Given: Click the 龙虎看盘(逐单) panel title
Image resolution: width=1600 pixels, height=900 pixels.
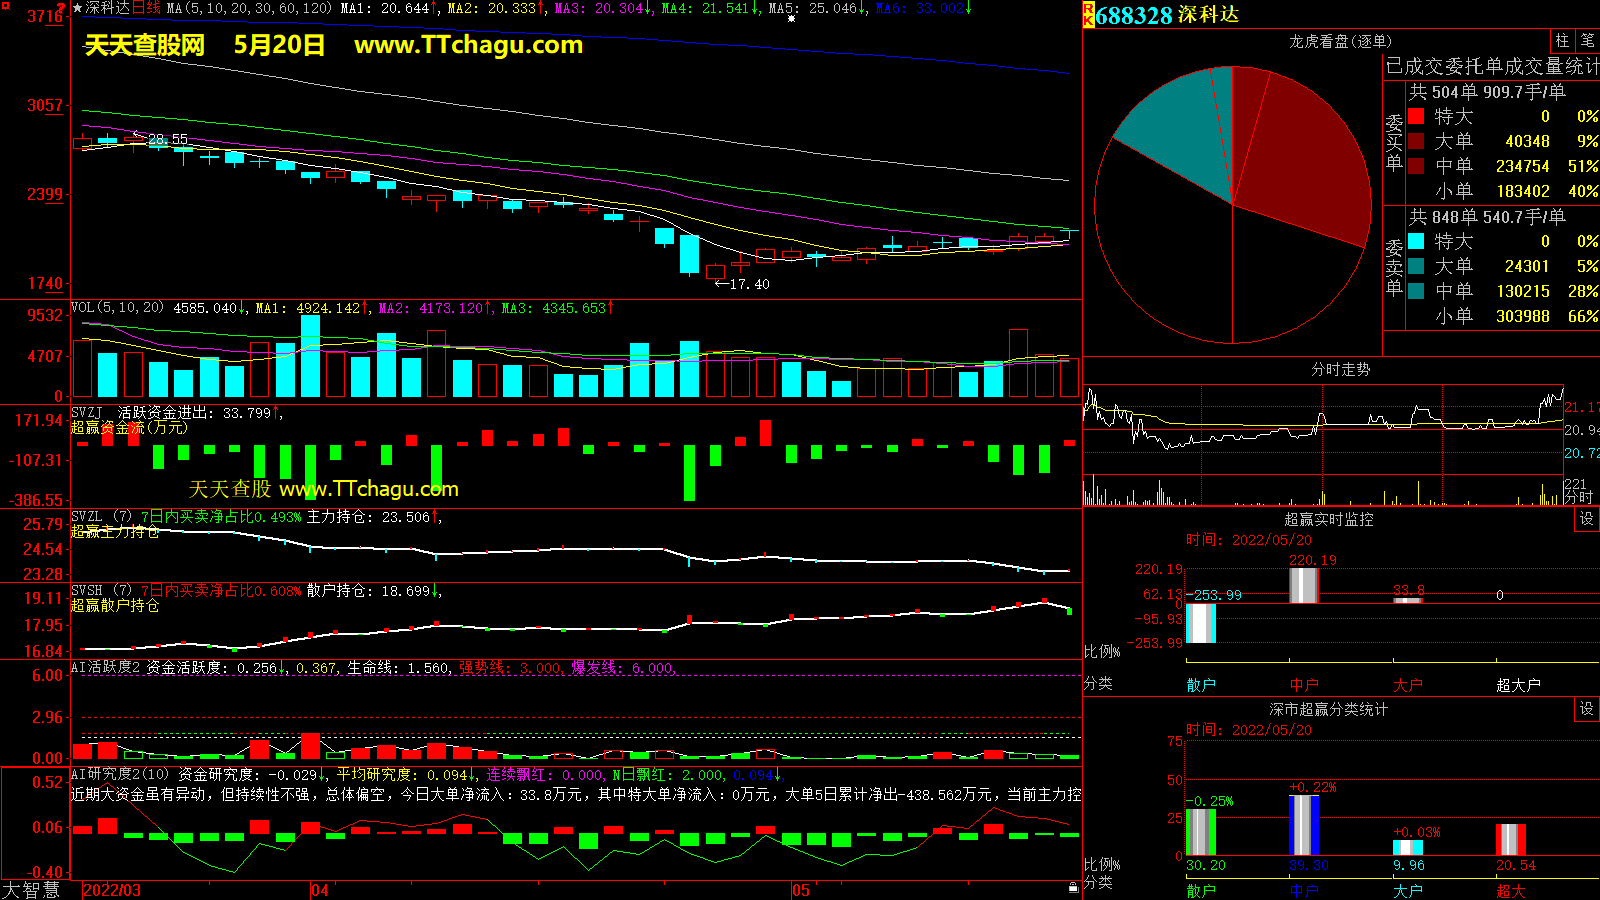Looking at the screenshot, I should [1340, 41].
